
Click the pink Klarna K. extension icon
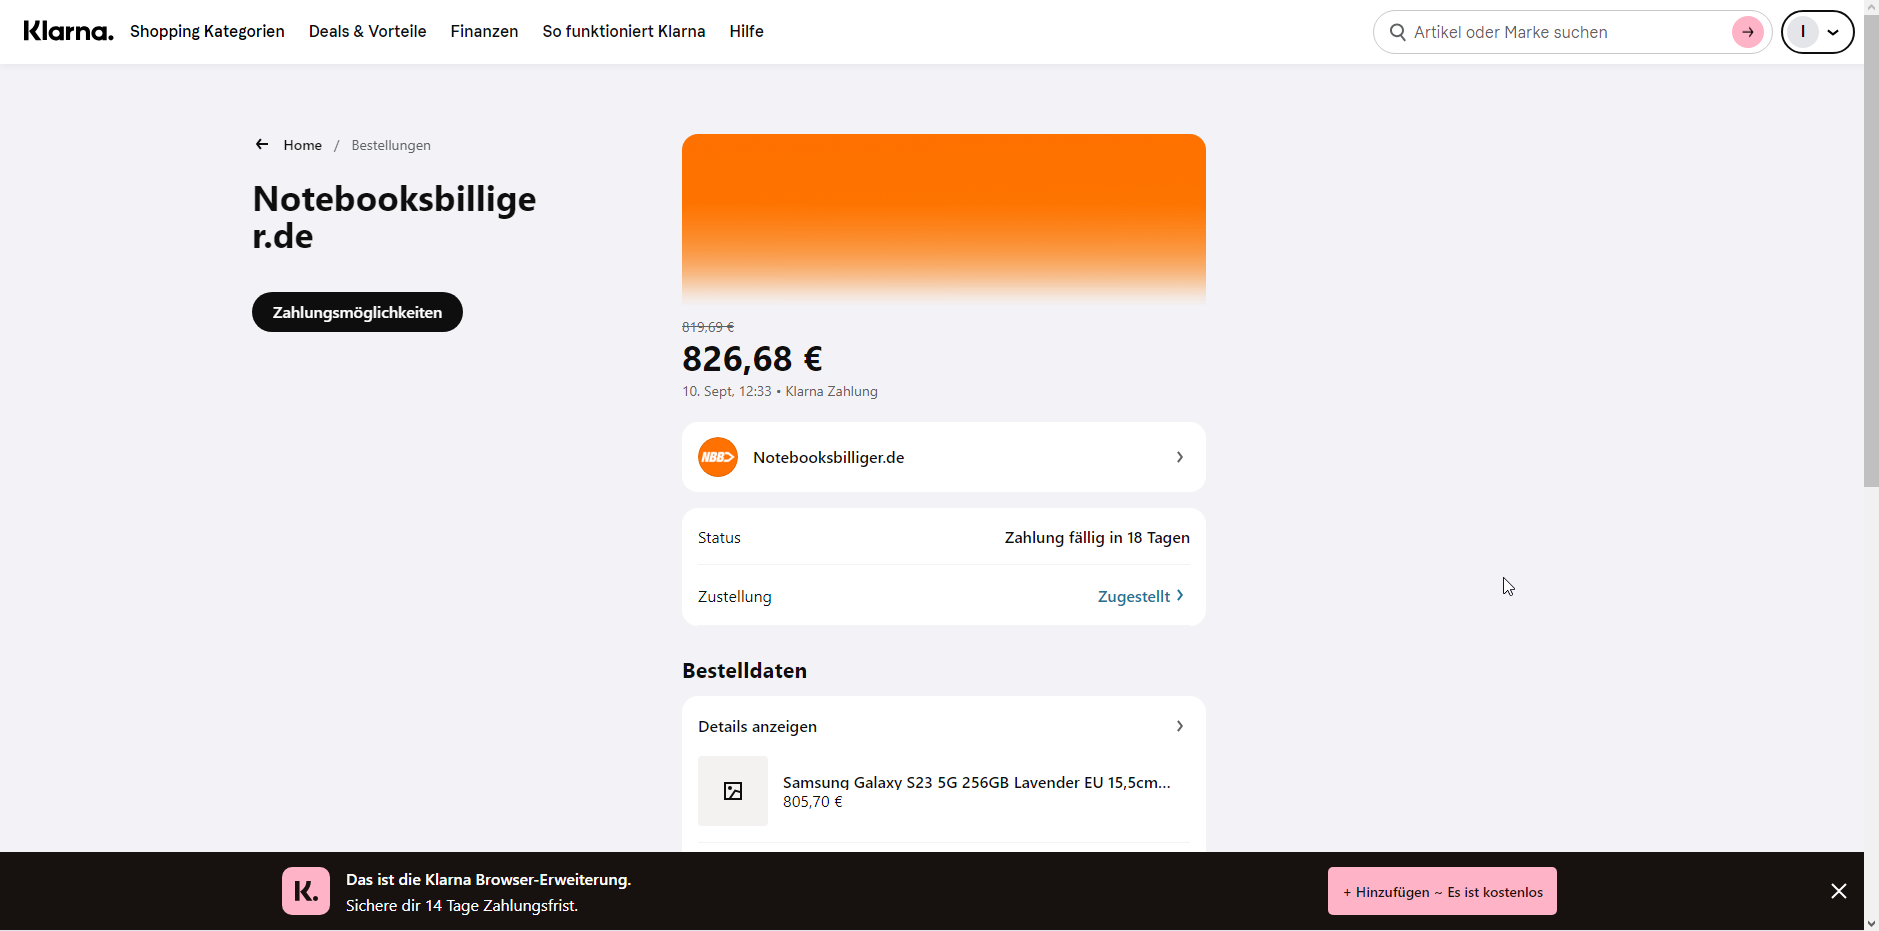(x=306, y=891)
